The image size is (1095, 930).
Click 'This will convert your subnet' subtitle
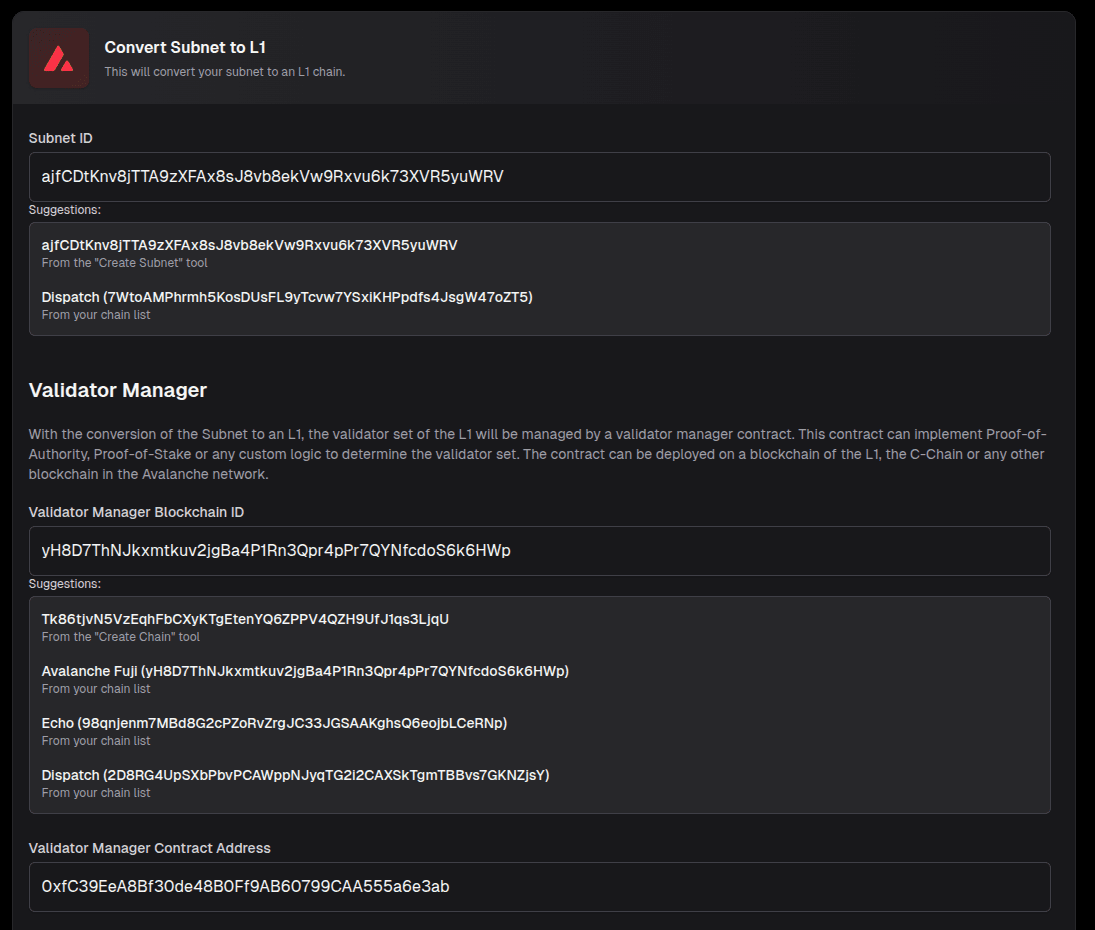click(225, 72)
